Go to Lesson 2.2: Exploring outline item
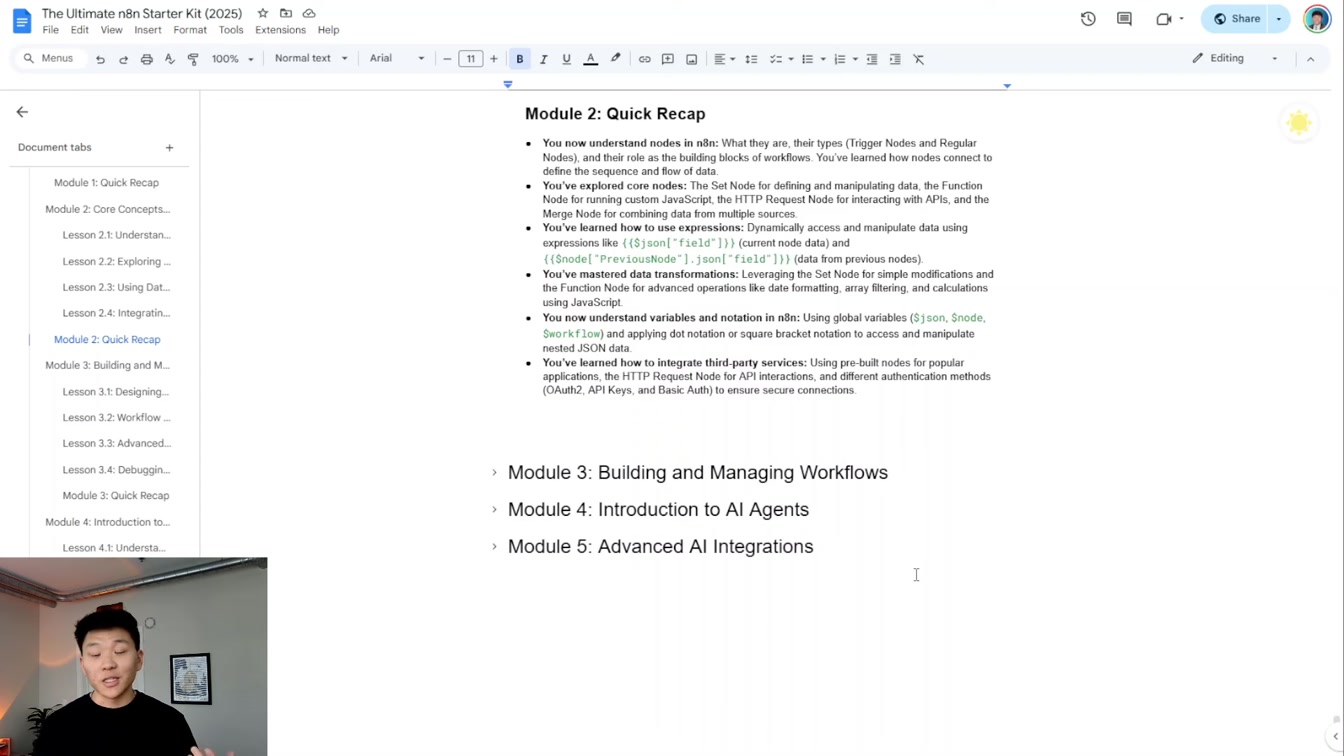The height and width of the screenshot is (756, 1344). (116, 261)
